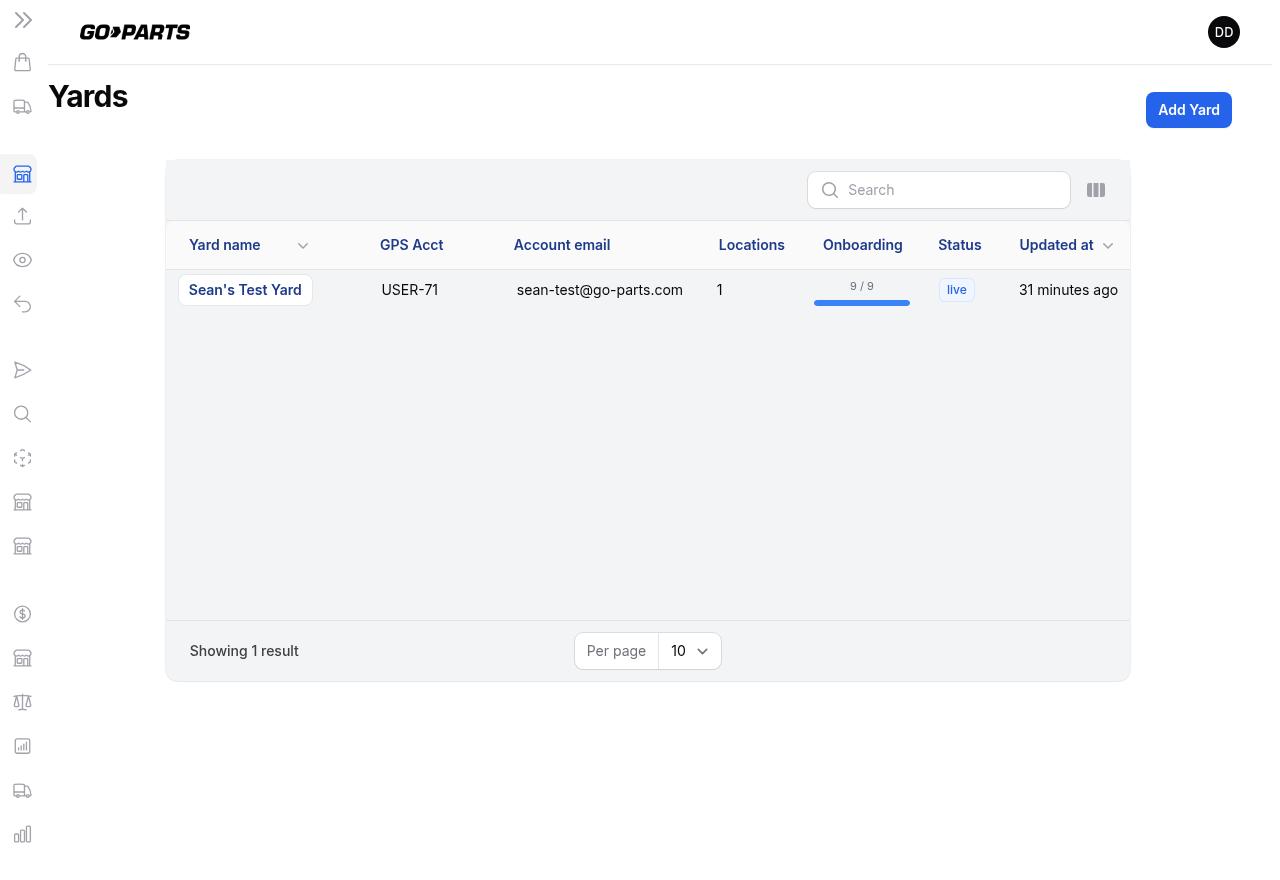Select the truck icon below the boxed chart icon
1280x880 pixels.
pos(22,791)
